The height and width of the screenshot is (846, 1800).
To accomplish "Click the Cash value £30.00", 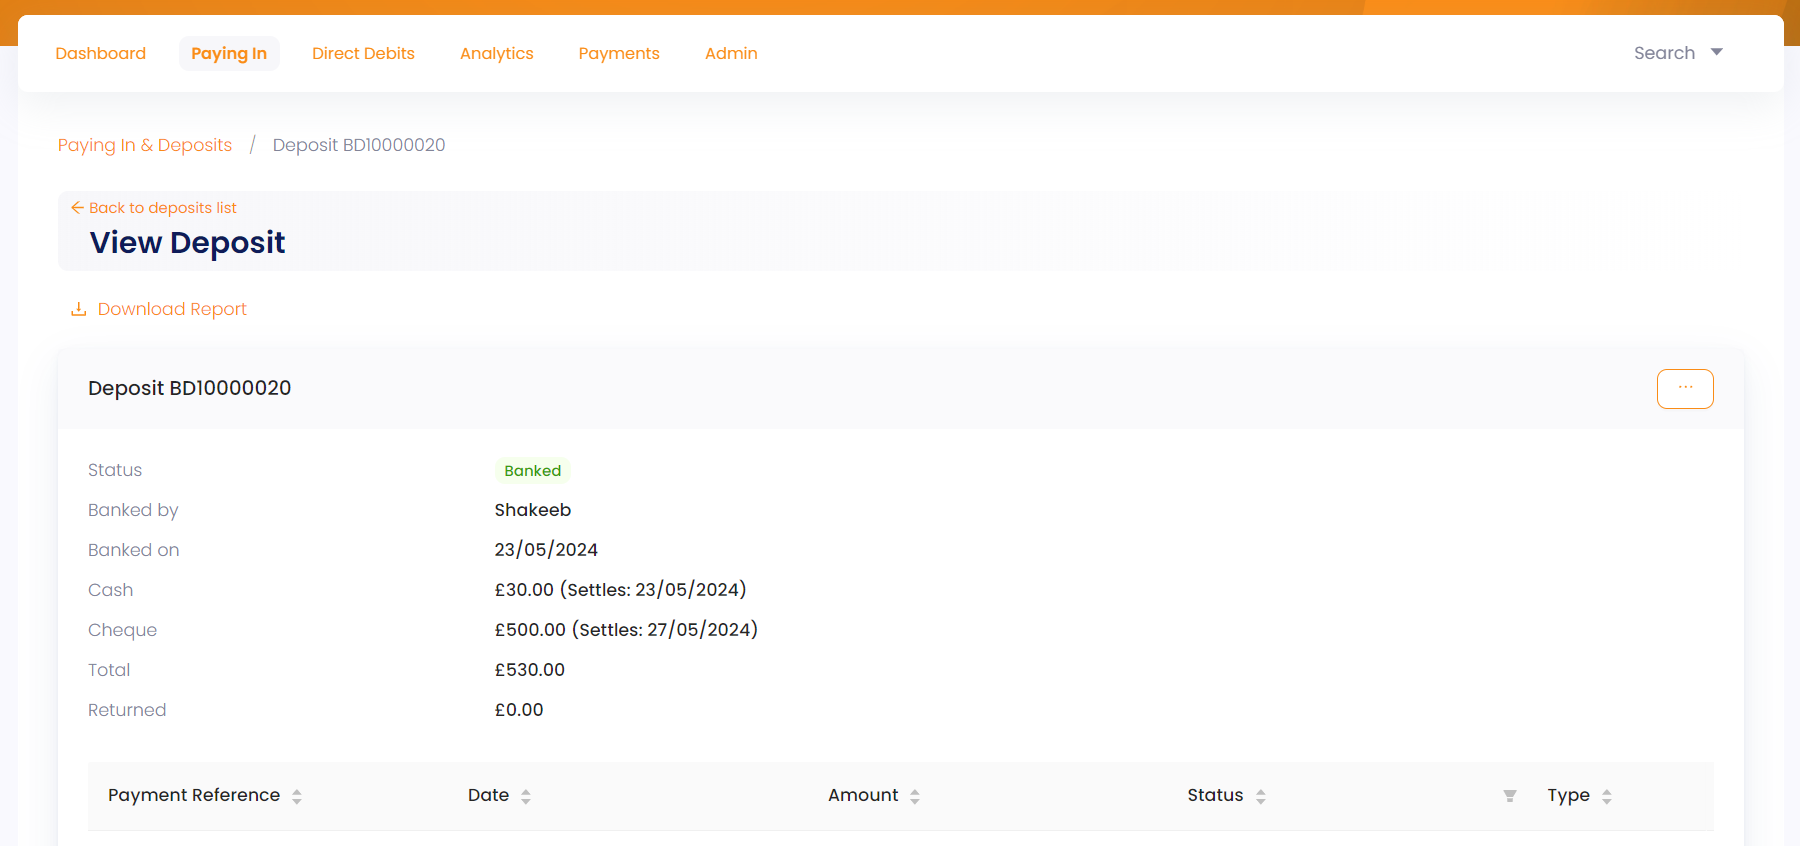I will pos(524,590).
